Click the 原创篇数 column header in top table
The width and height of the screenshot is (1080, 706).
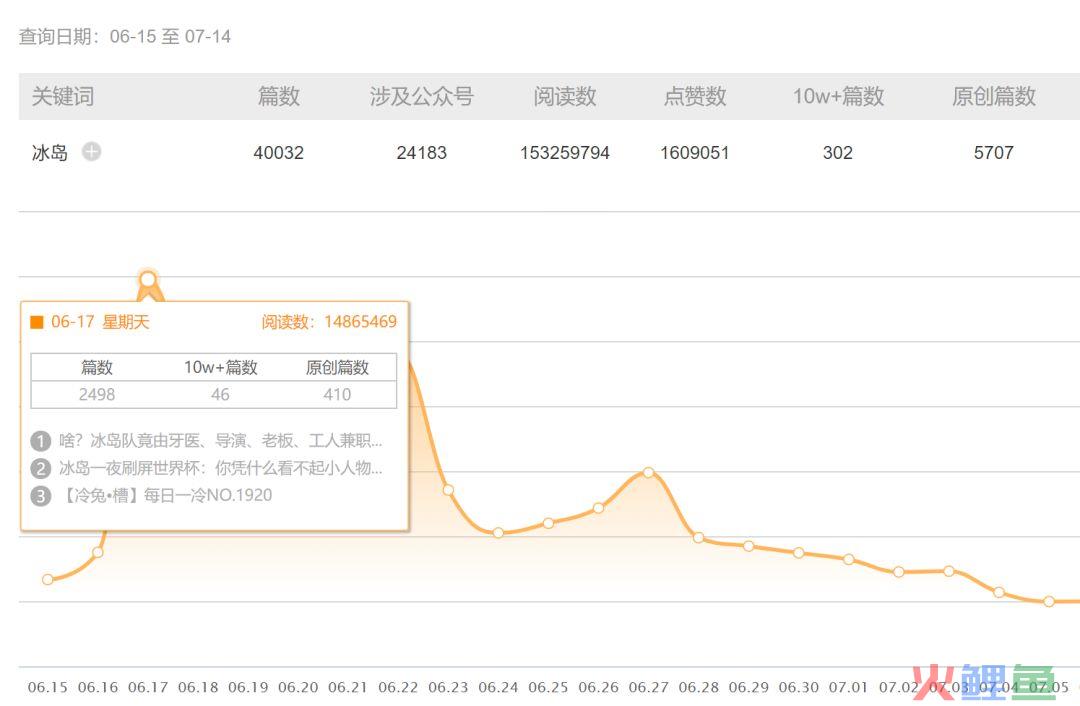pos(994,96)
